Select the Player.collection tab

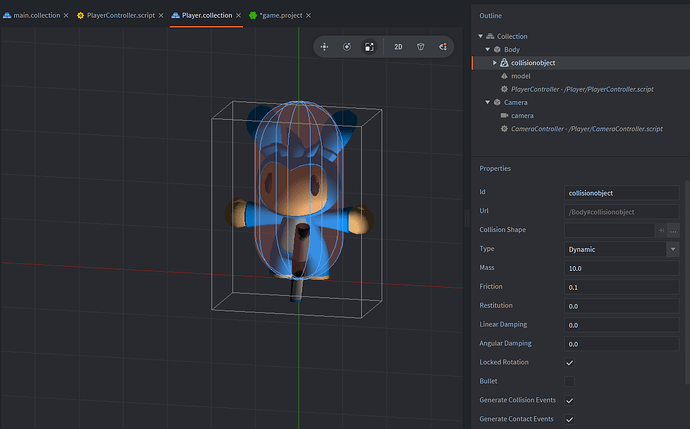click(207, 15)
